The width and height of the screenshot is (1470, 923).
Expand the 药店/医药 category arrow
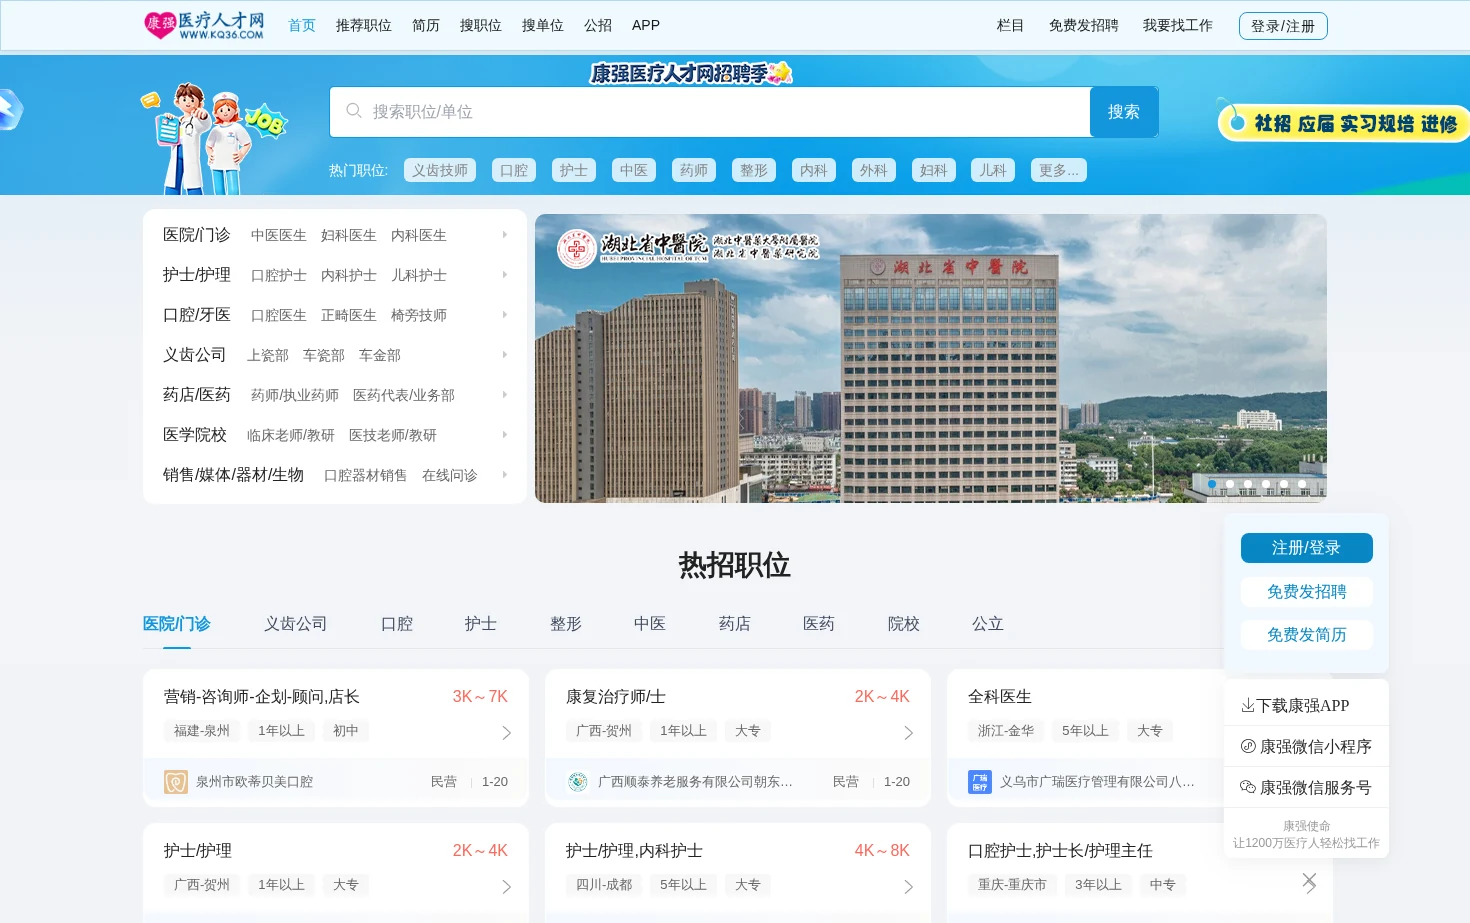pos(505,395)
